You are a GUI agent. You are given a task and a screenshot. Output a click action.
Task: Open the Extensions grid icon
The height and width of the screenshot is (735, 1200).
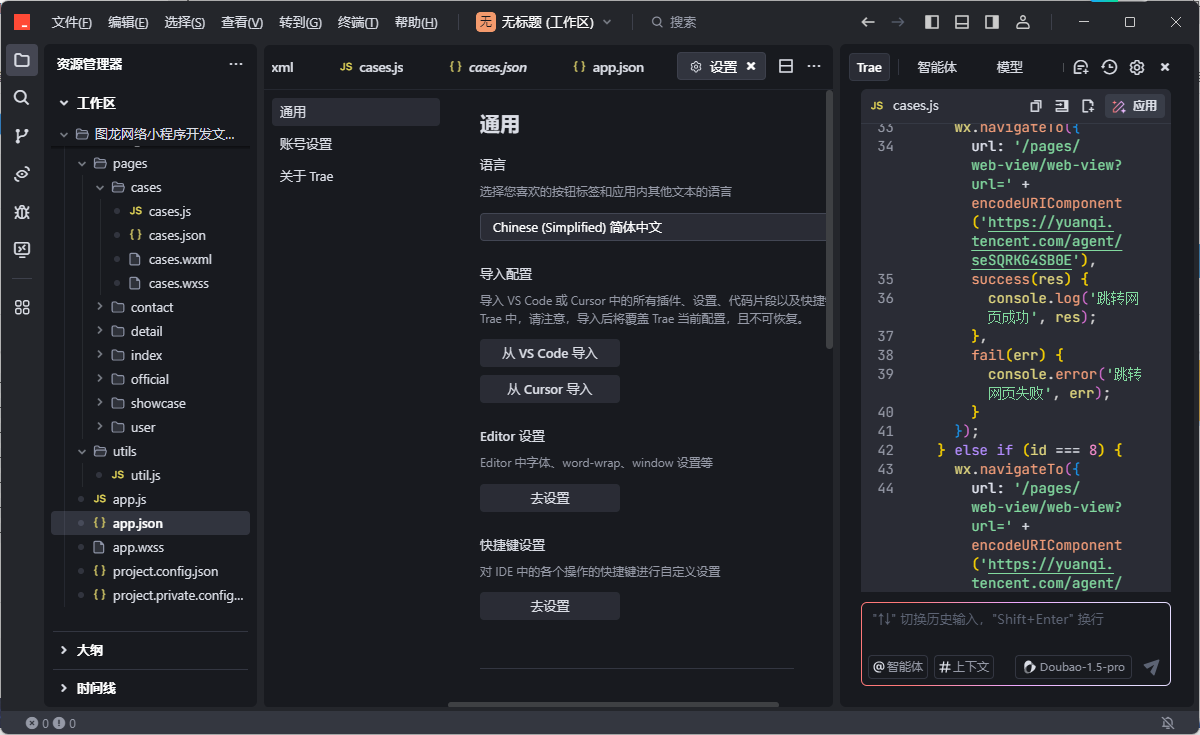[22, 307]
